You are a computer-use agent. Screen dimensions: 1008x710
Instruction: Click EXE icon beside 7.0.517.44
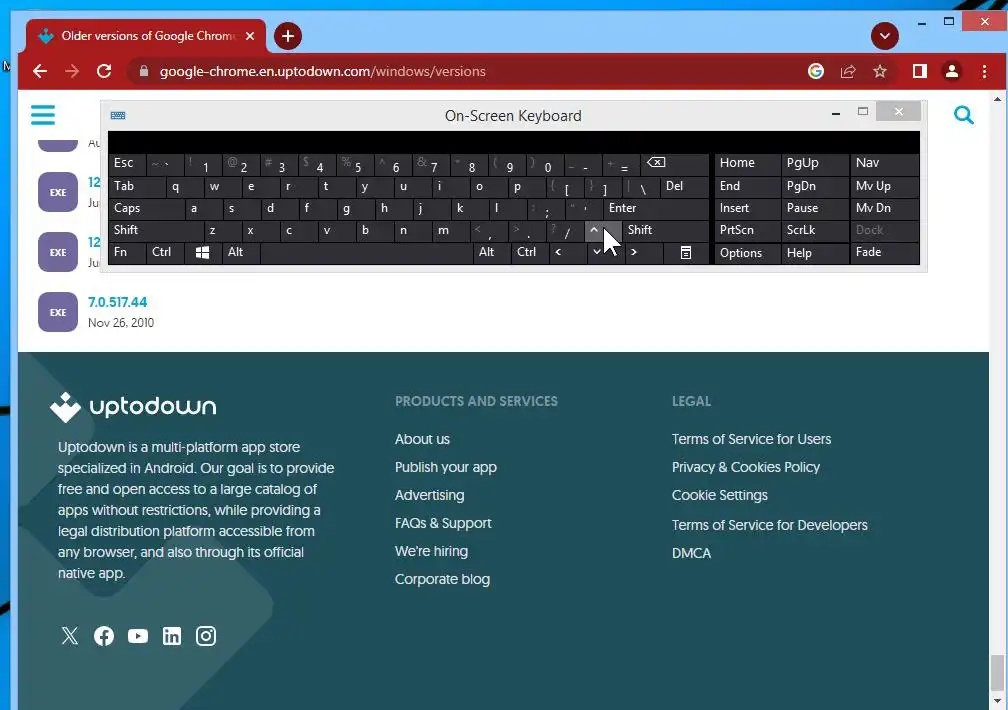(x=58, y=312)
